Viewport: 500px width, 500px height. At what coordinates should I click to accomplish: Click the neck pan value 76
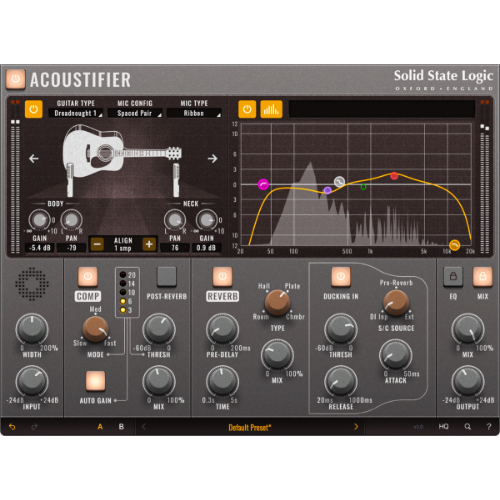click(x=175, y=248)
